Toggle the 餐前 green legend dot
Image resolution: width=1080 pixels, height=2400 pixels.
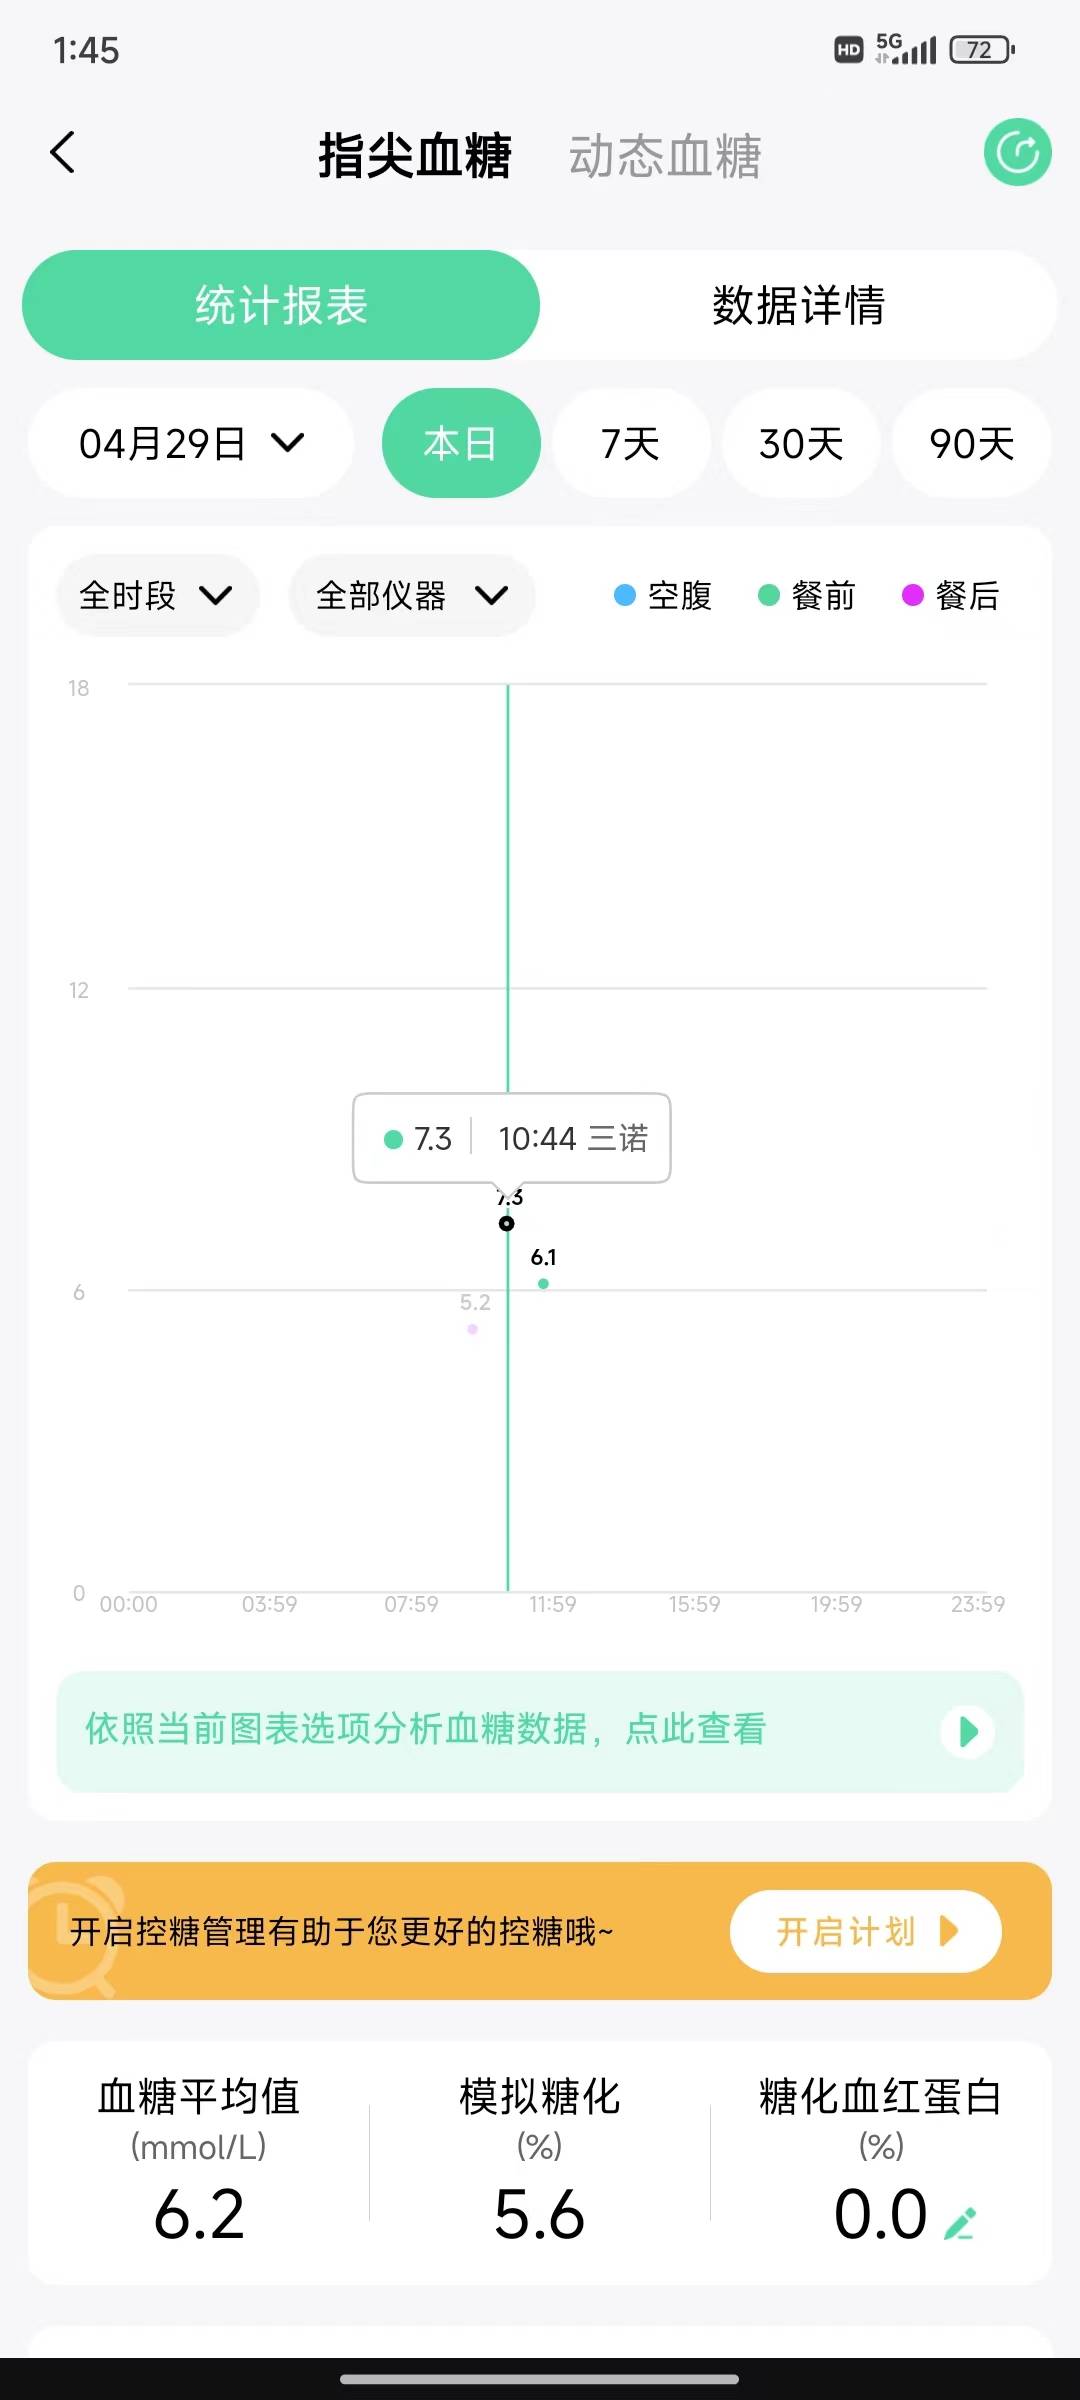pyautogui.click(x=769, y=596)
